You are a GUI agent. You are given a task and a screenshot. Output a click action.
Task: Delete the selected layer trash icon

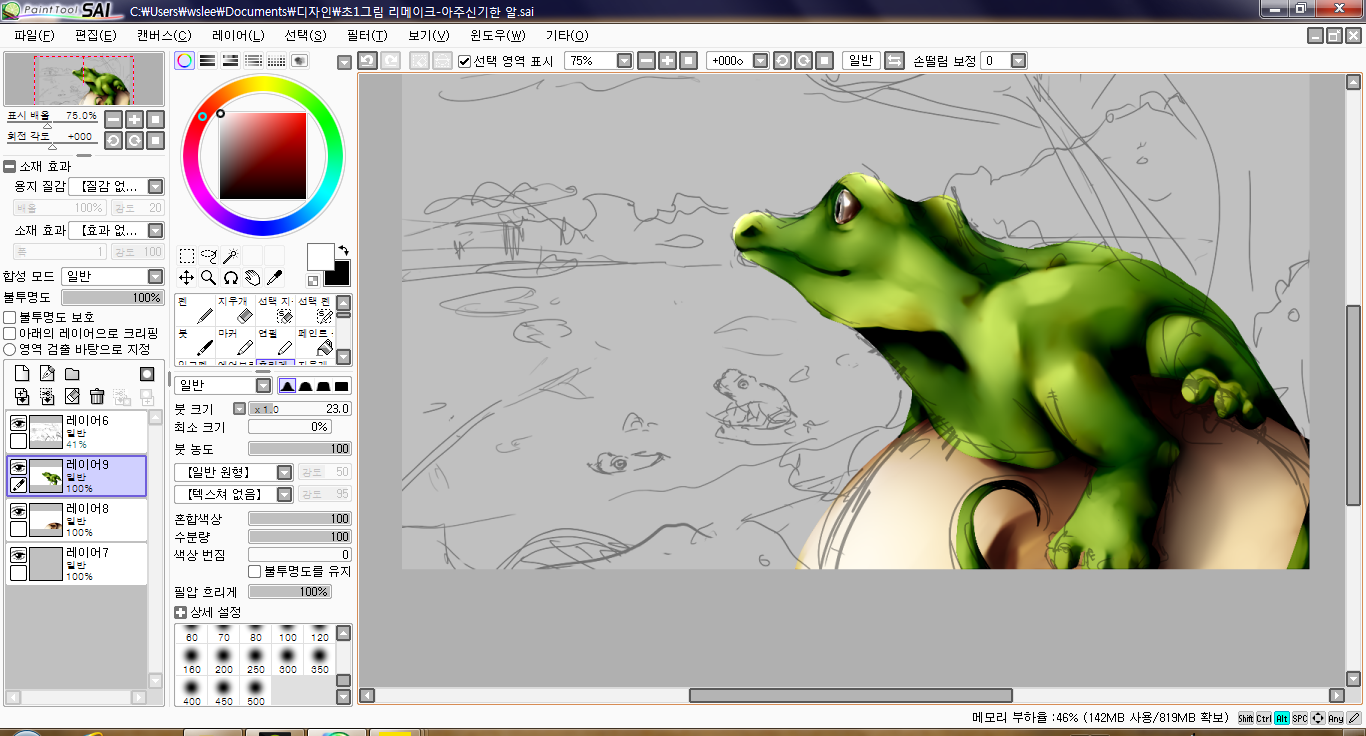tap(97, 397)
